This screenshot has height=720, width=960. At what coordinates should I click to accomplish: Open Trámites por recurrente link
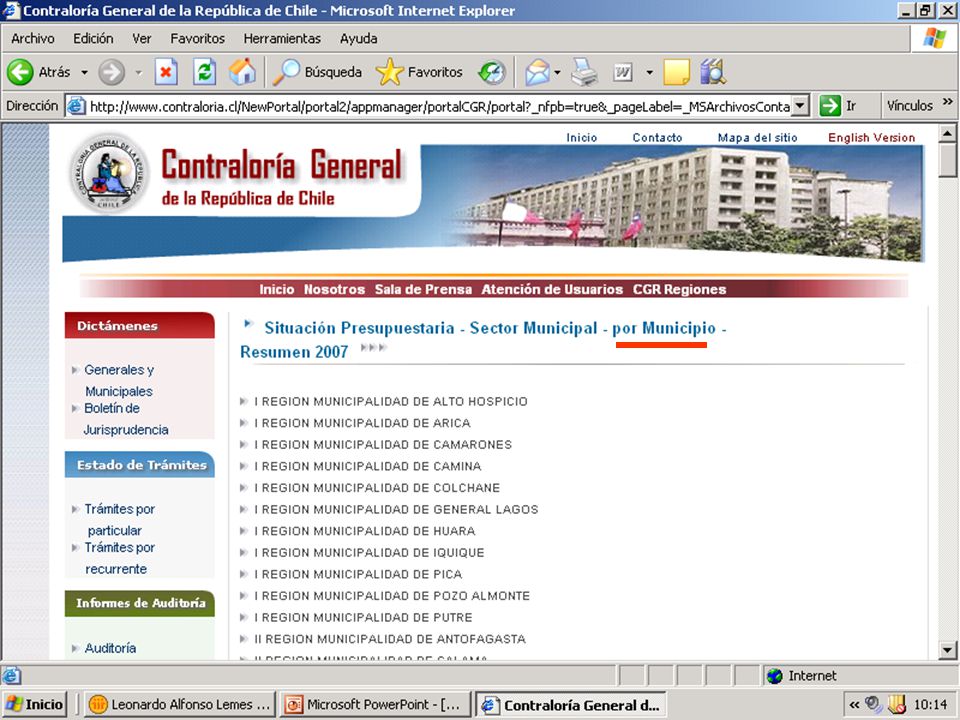coord(119,558)
